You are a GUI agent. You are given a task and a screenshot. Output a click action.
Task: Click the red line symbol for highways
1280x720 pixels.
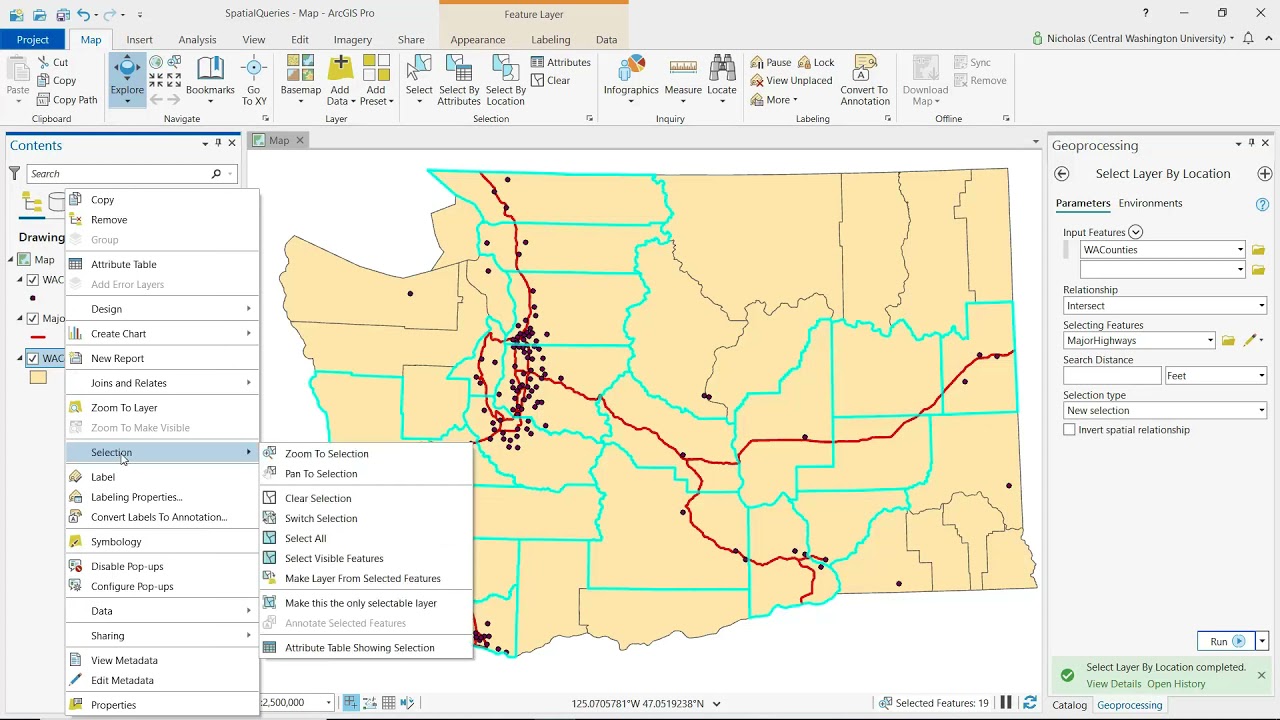tap(38, 338)
